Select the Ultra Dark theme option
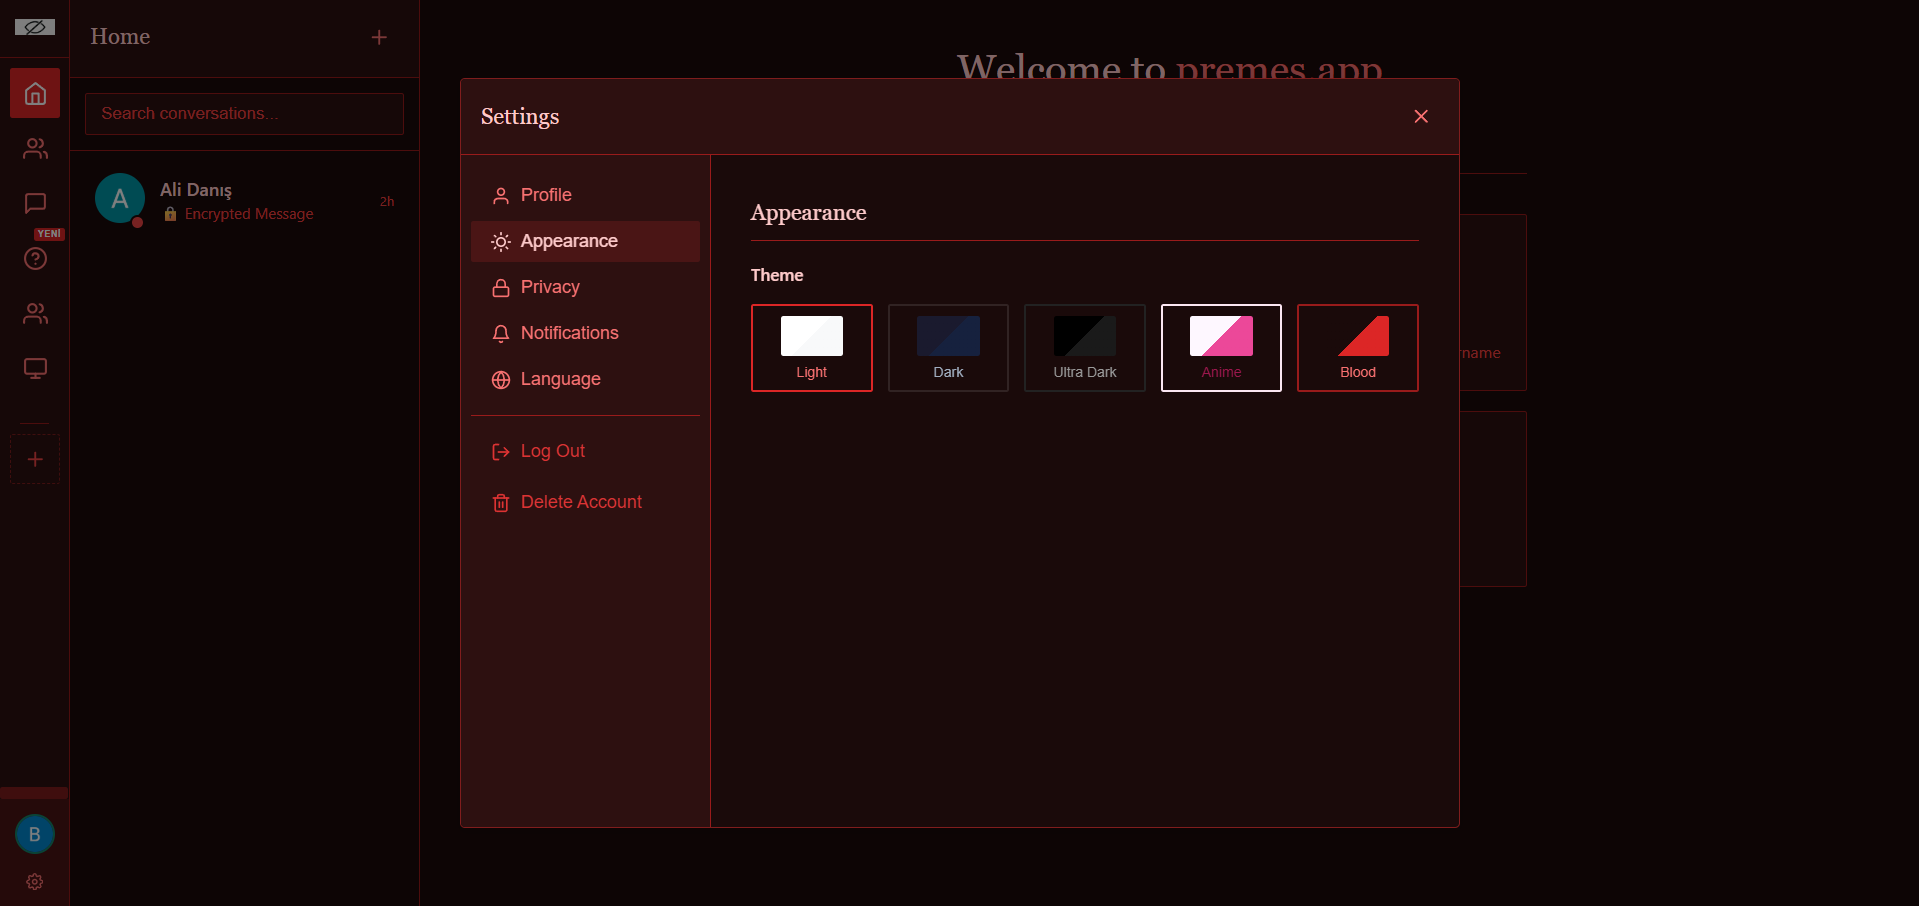 (x=1083, y=348)
